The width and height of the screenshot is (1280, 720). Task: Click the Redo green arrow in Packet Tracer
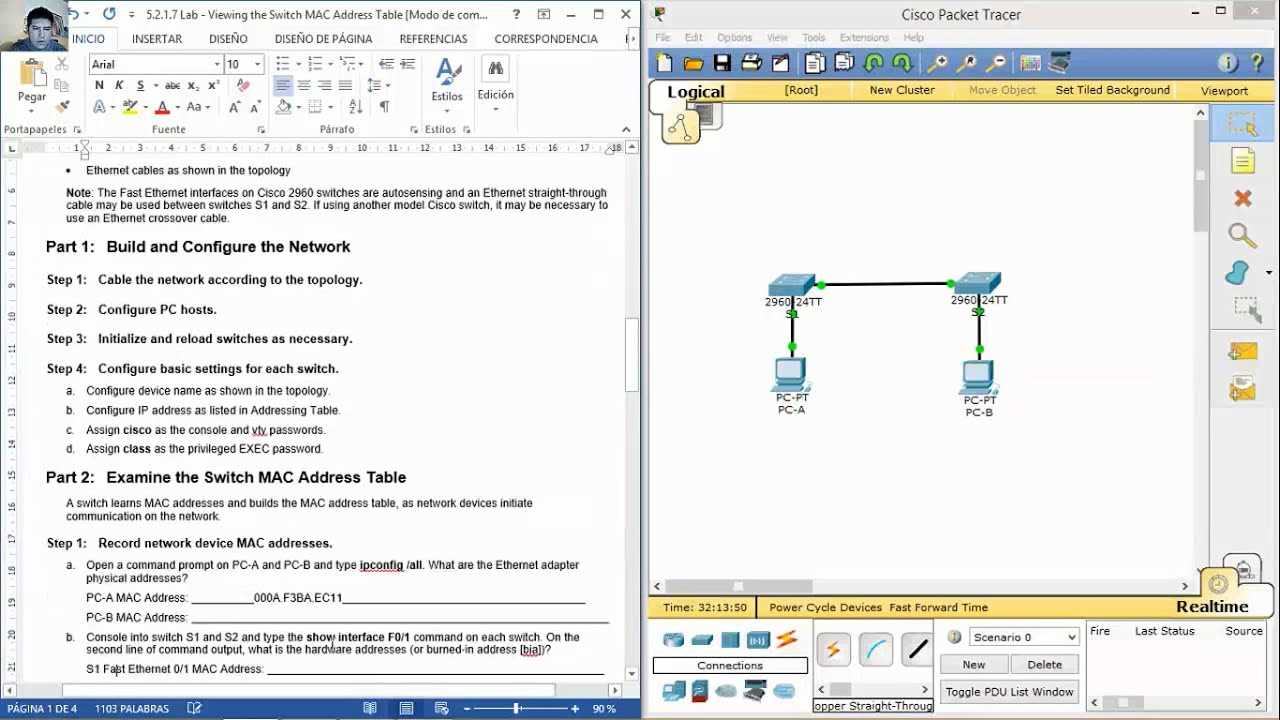(x=902, y=63)
